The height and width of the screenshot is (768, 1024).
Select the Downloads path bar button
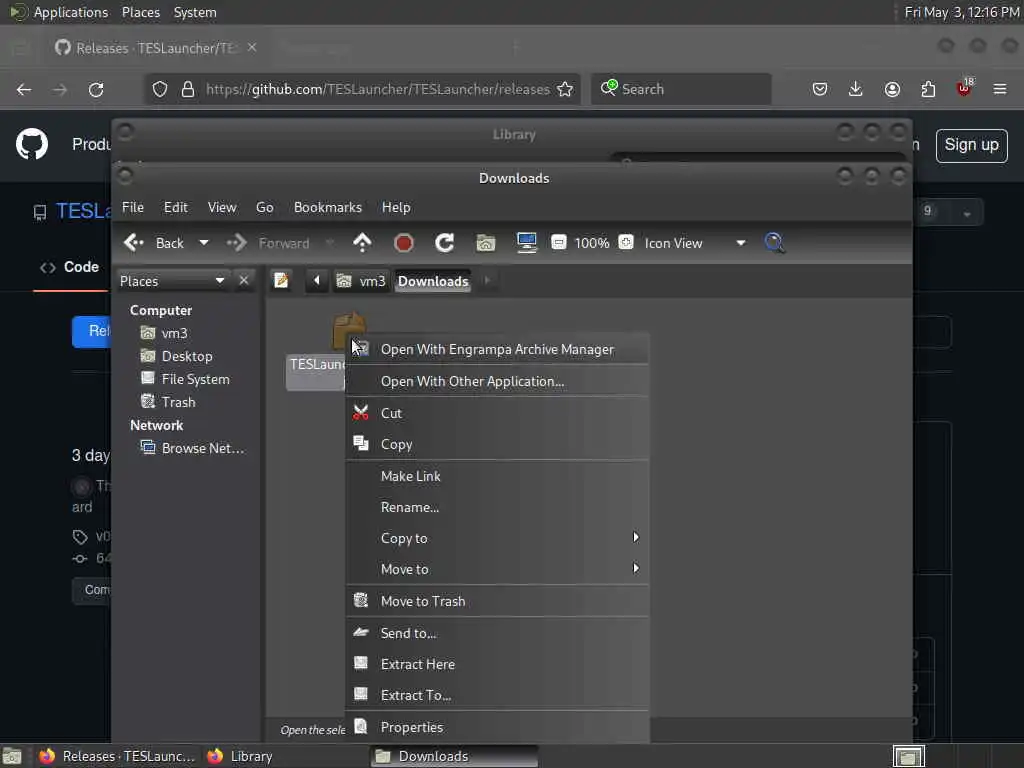point(433,281)
